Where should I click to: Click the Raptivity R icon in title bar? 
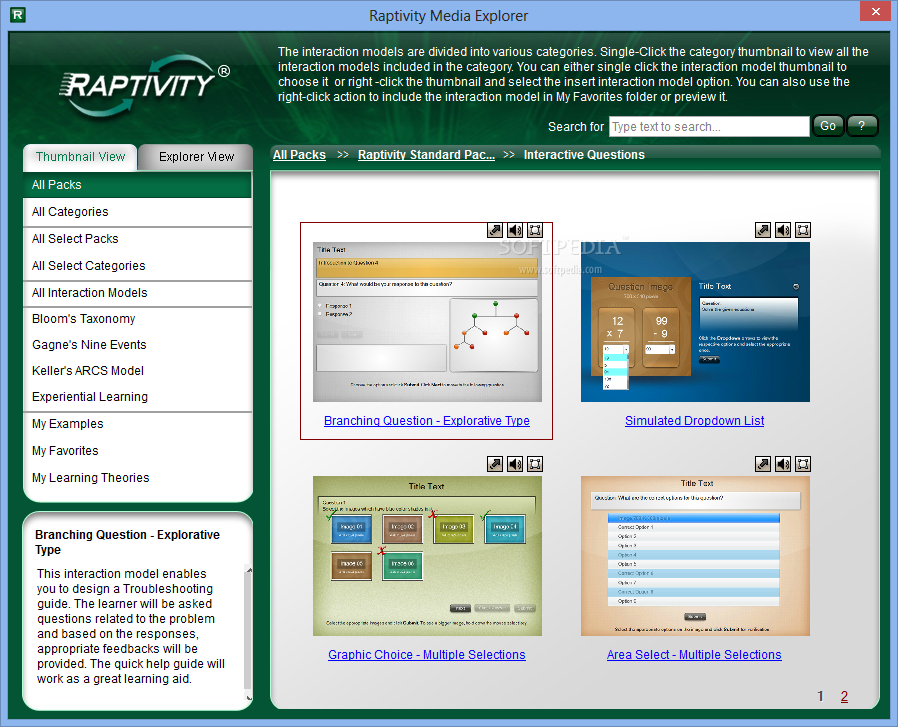[18, 15]
